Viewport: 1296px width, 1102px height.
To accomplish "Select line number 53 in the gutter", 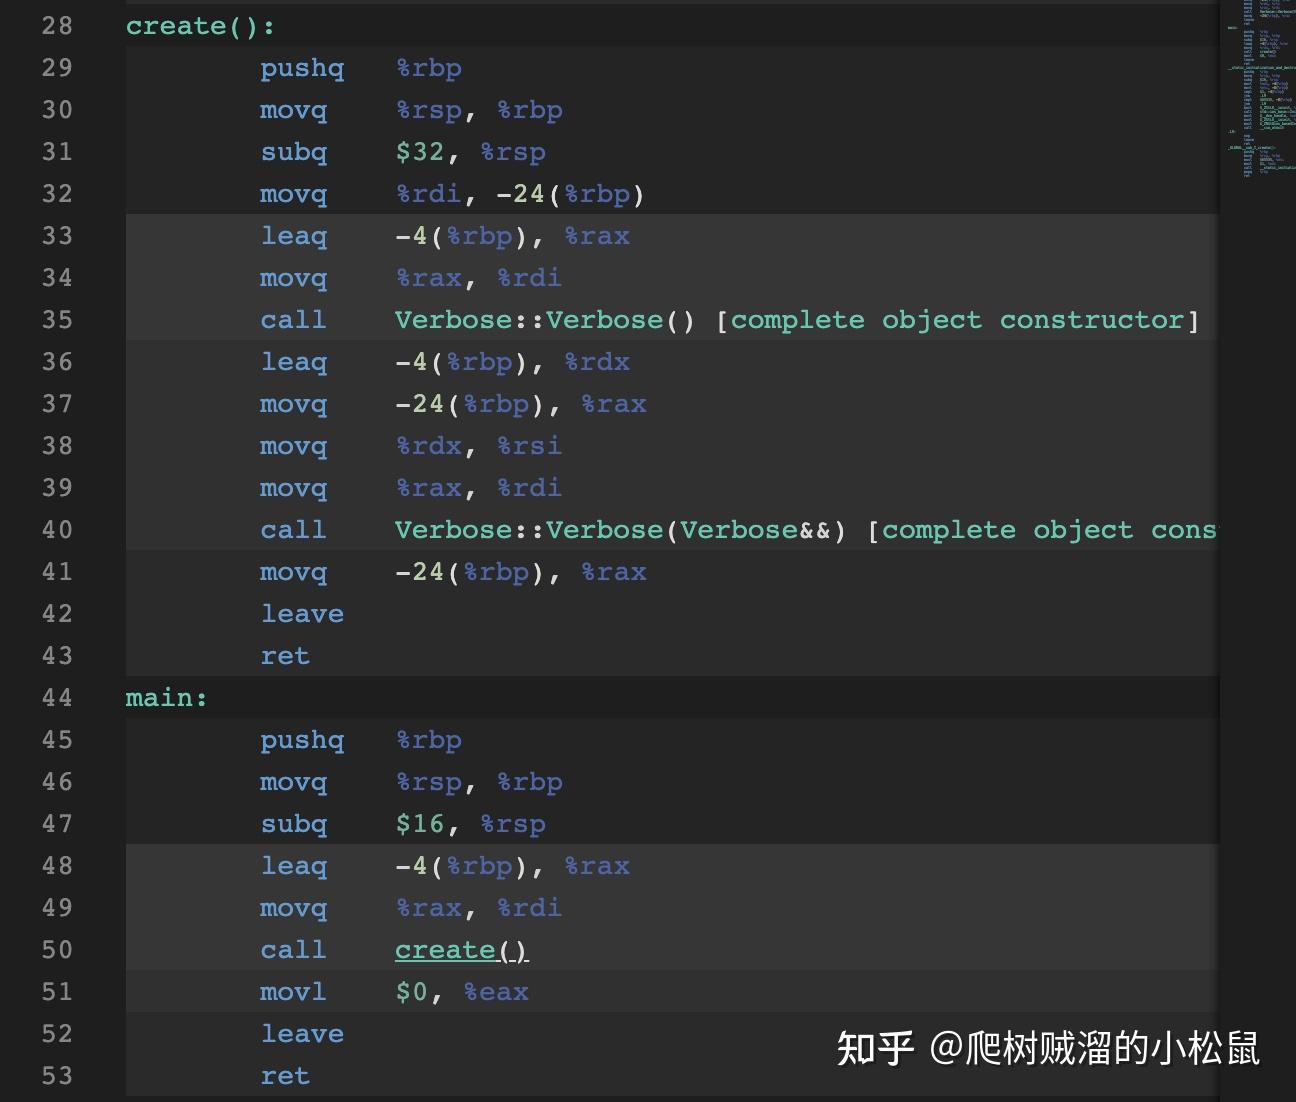I will [57, 1076].
